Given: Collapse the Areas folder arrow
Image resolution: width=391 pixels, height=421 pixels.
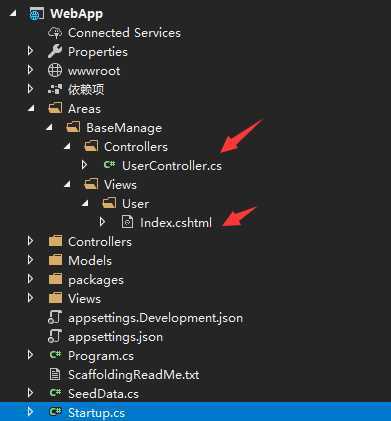Looking at the screenshot, I should click(x=31, y=108).
